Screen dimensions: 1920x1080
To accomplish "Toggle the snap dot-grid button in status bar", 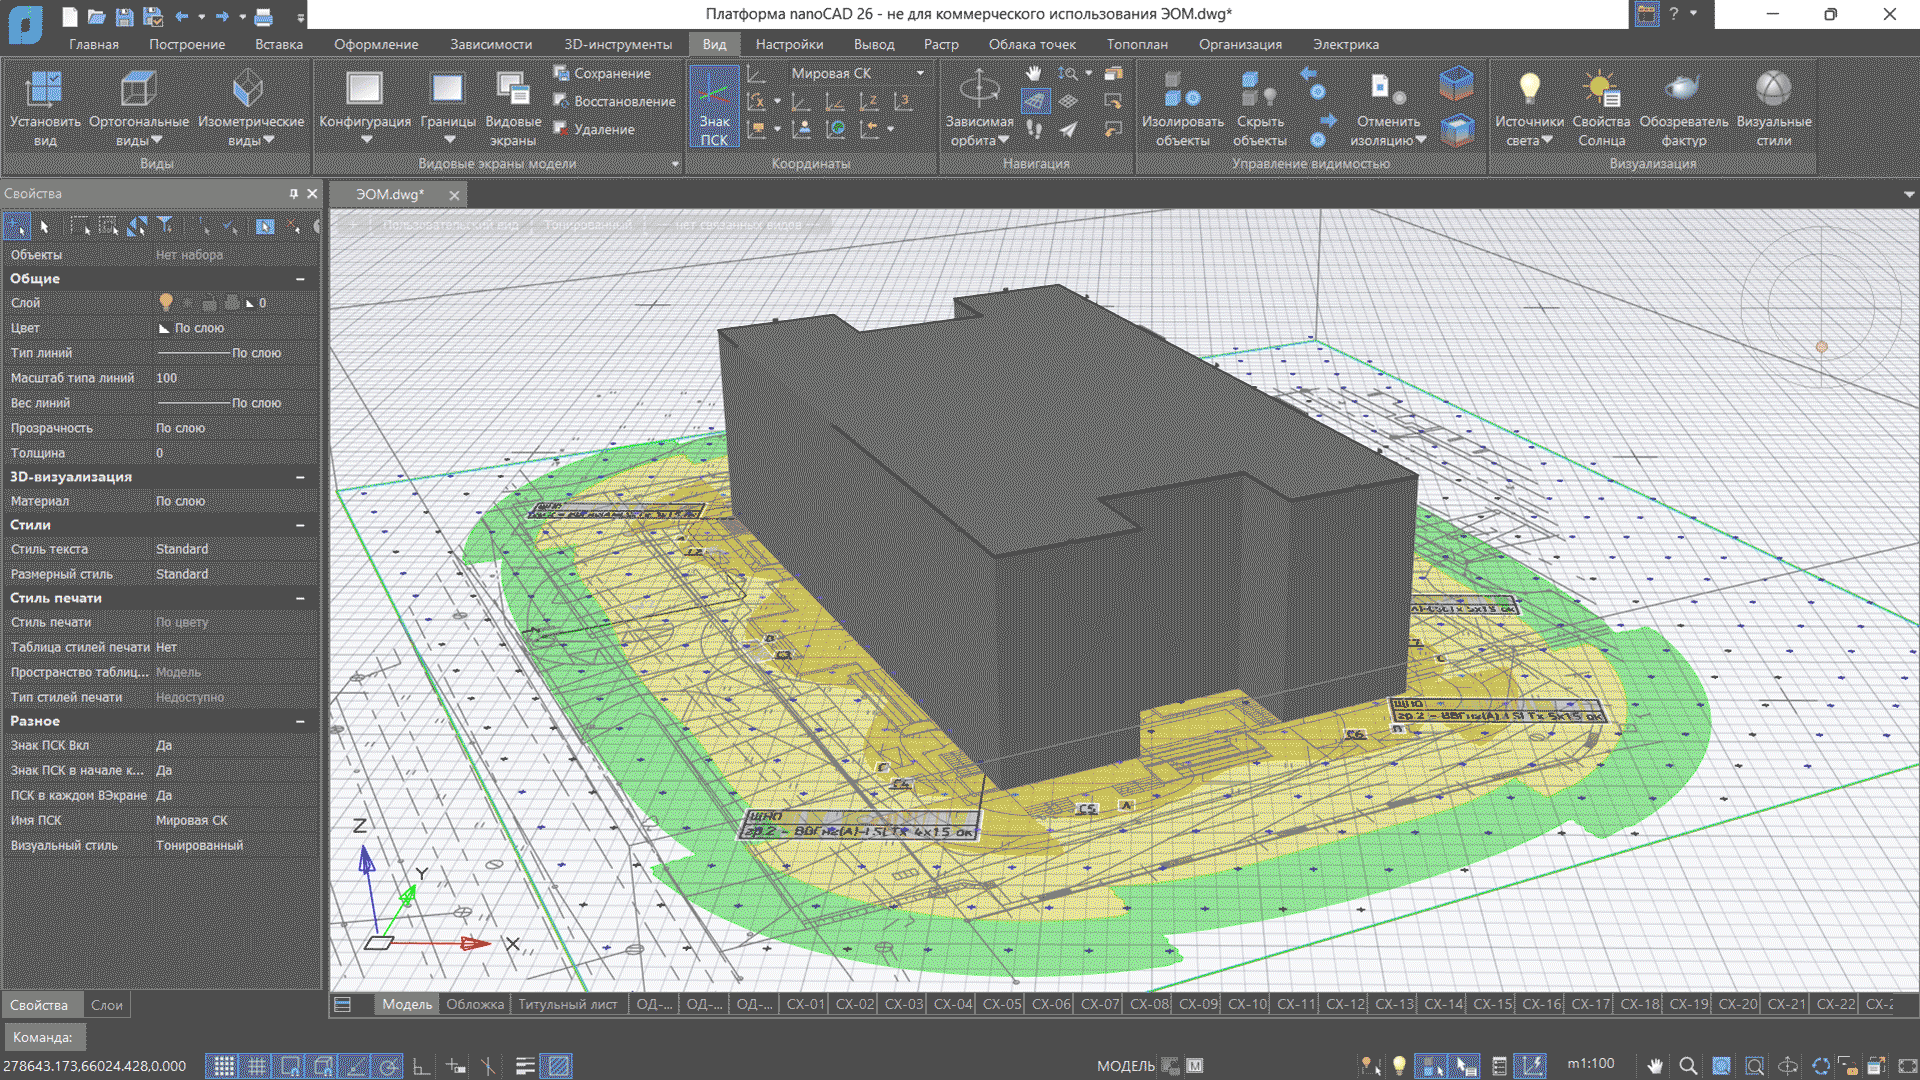I will tap(223, 1066).
